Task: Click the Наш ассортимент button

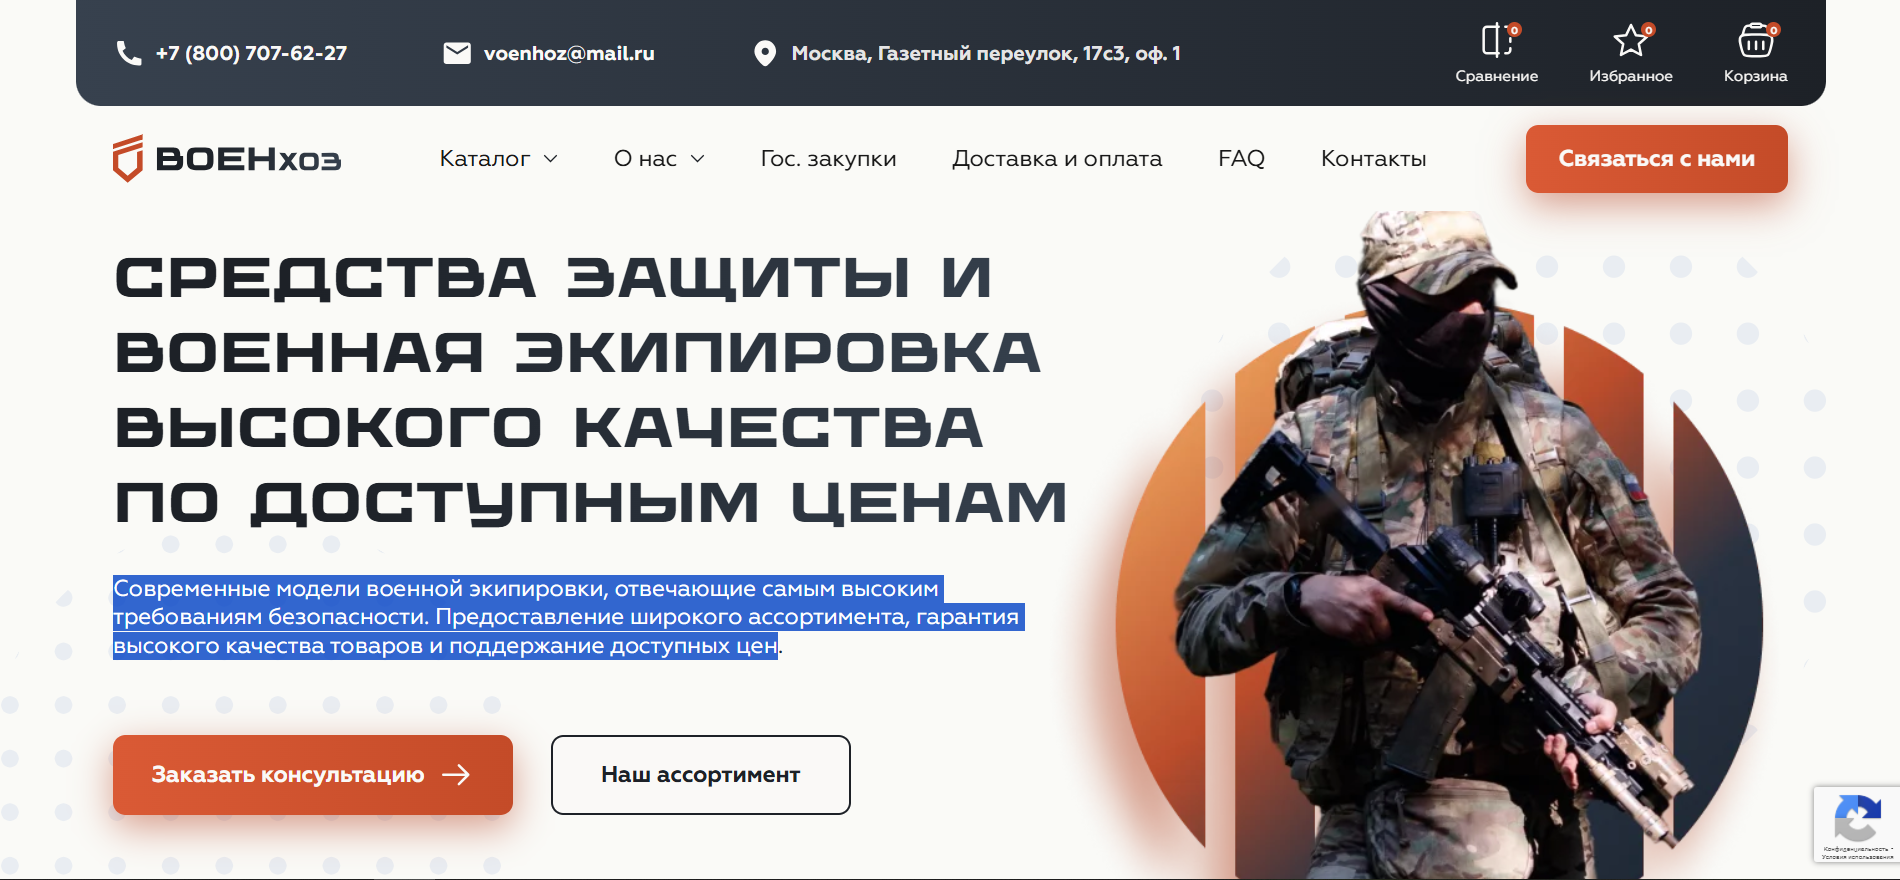Action: click(700, 775)
